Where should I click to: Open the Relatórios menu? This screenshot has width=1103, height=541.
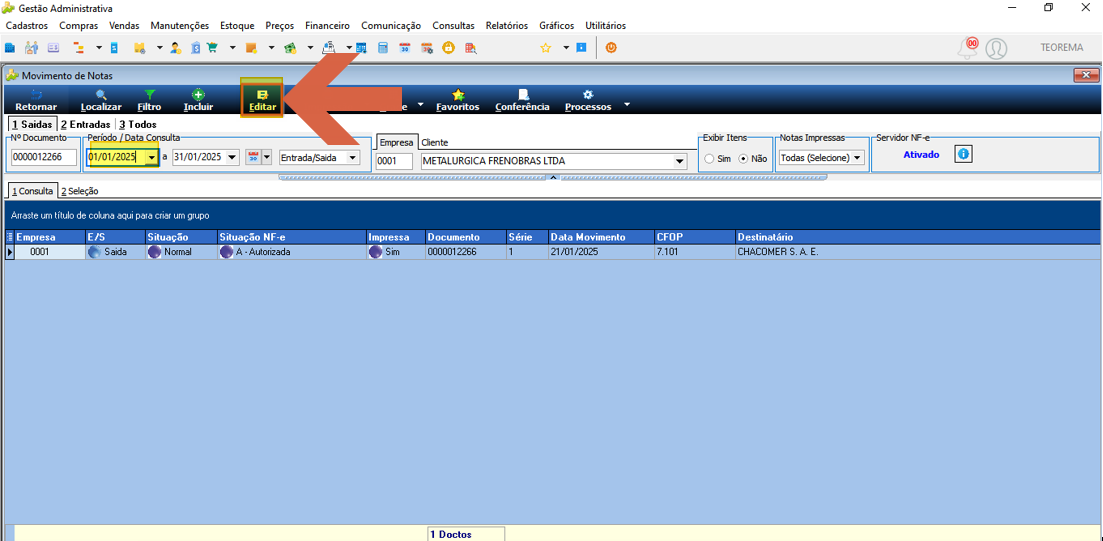point(506,25)
